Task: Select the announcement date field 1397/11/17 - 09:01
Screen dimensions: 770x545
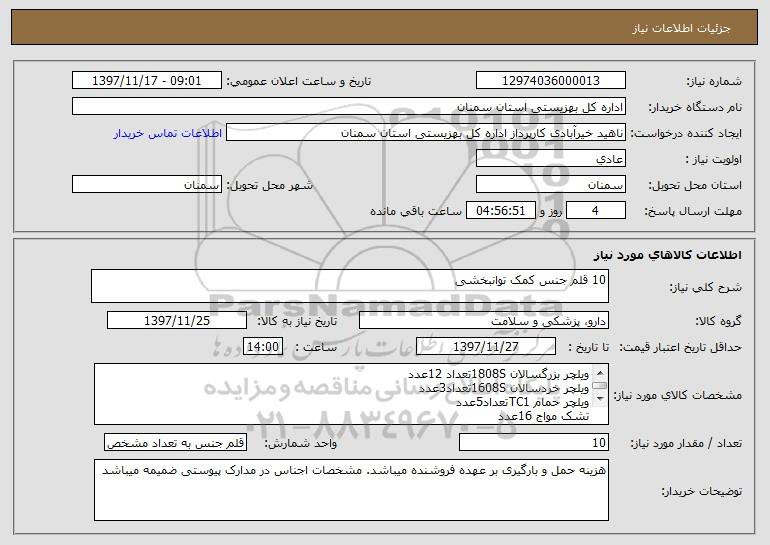Action: point(146,81)
